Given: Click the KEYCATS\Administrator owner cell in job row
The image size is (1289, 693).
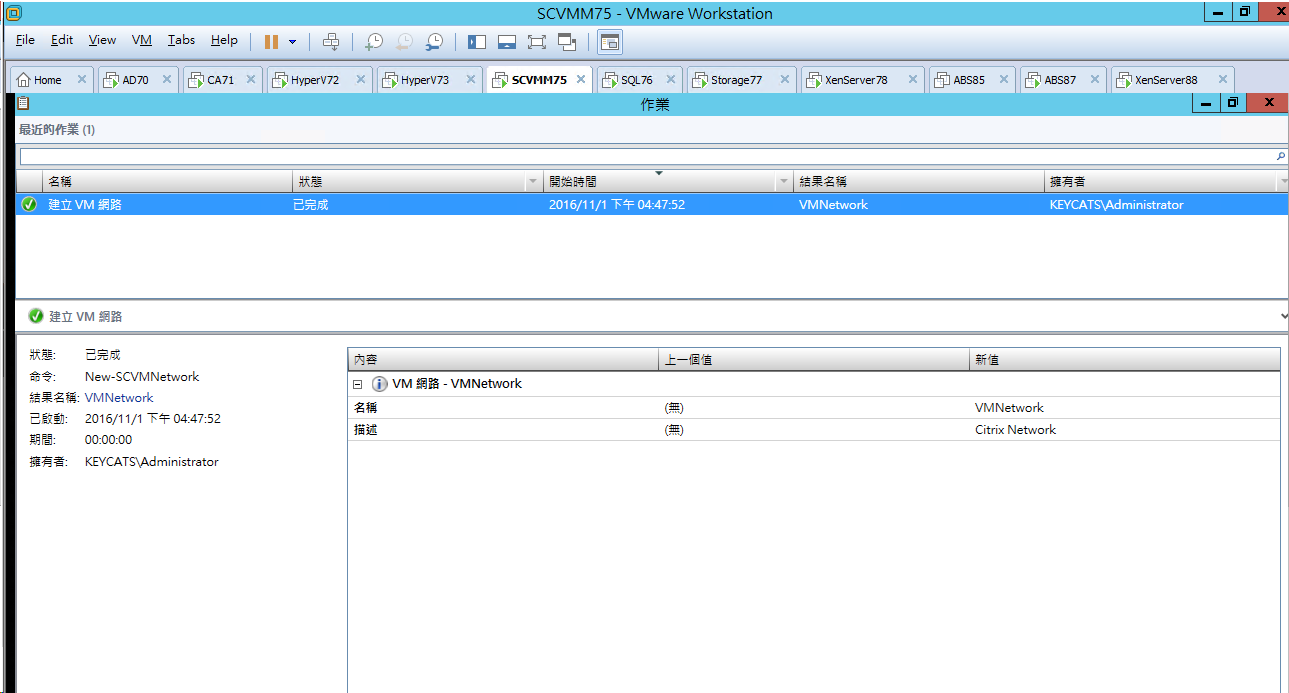Looking at the screenshot, I should tap(1116, 204).
